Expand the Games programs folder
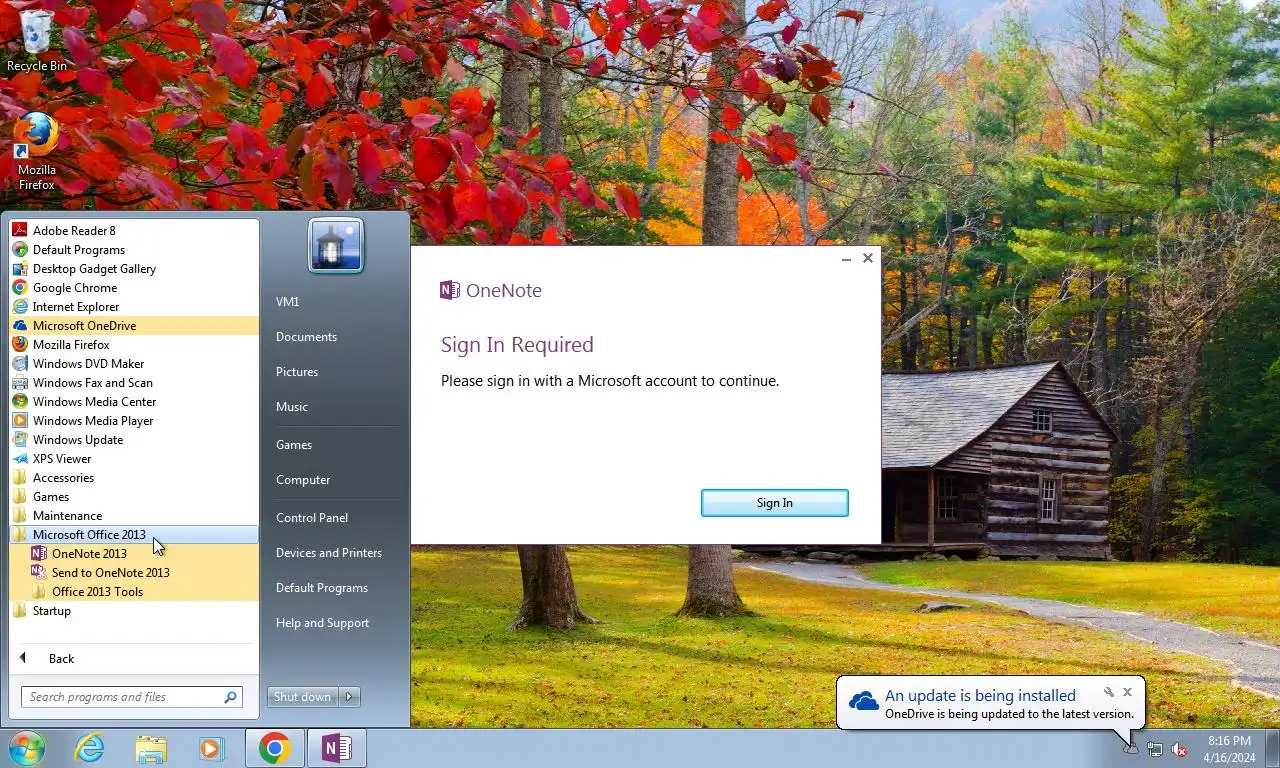1280x768 pixels. point(134,496)
